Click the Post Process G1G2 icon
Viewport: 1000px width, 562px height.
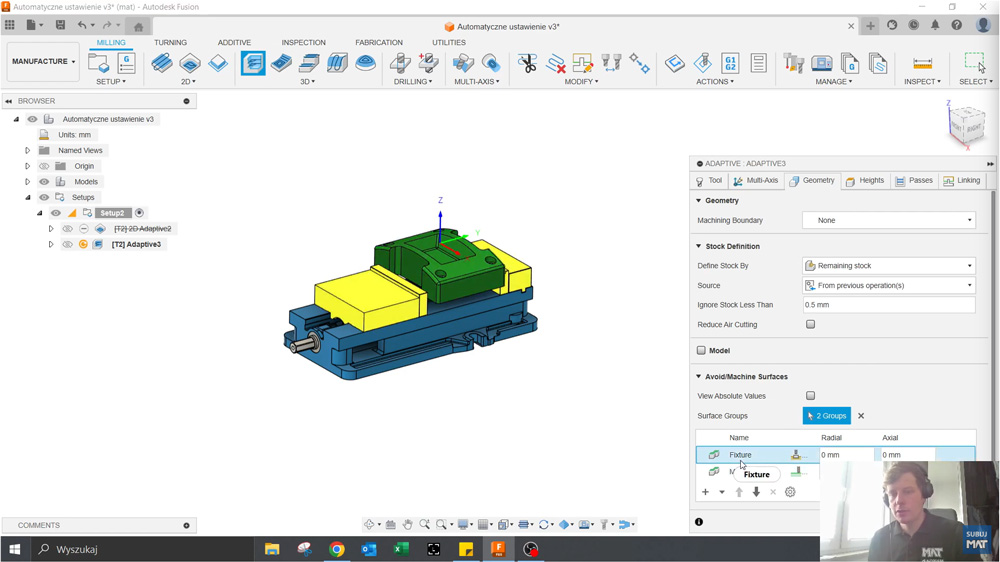730,63
